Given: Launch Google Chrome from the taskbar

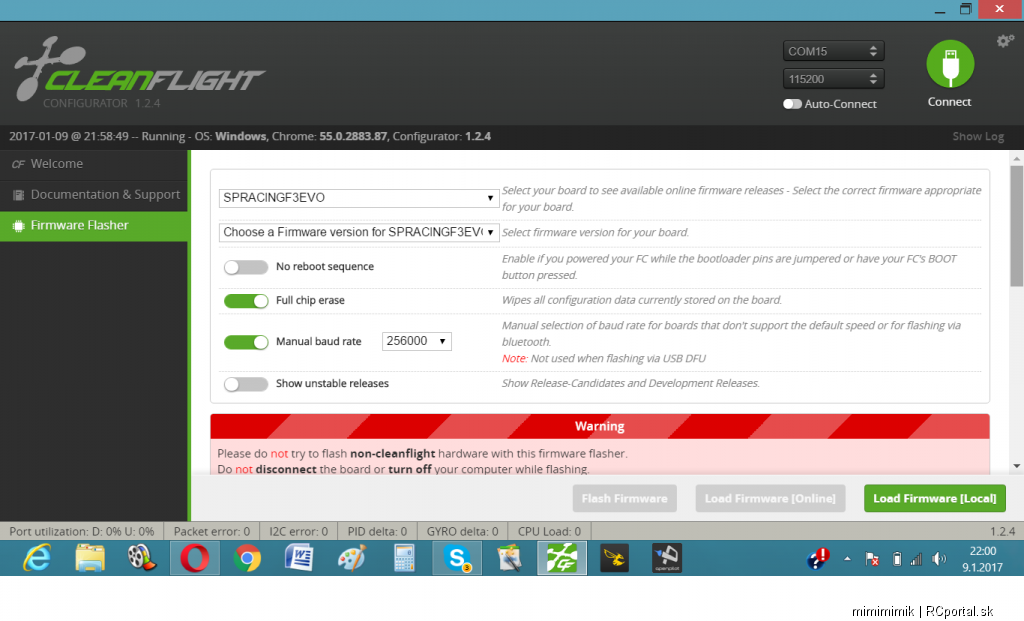Looking at the screenshot, I should pos(248,558).
